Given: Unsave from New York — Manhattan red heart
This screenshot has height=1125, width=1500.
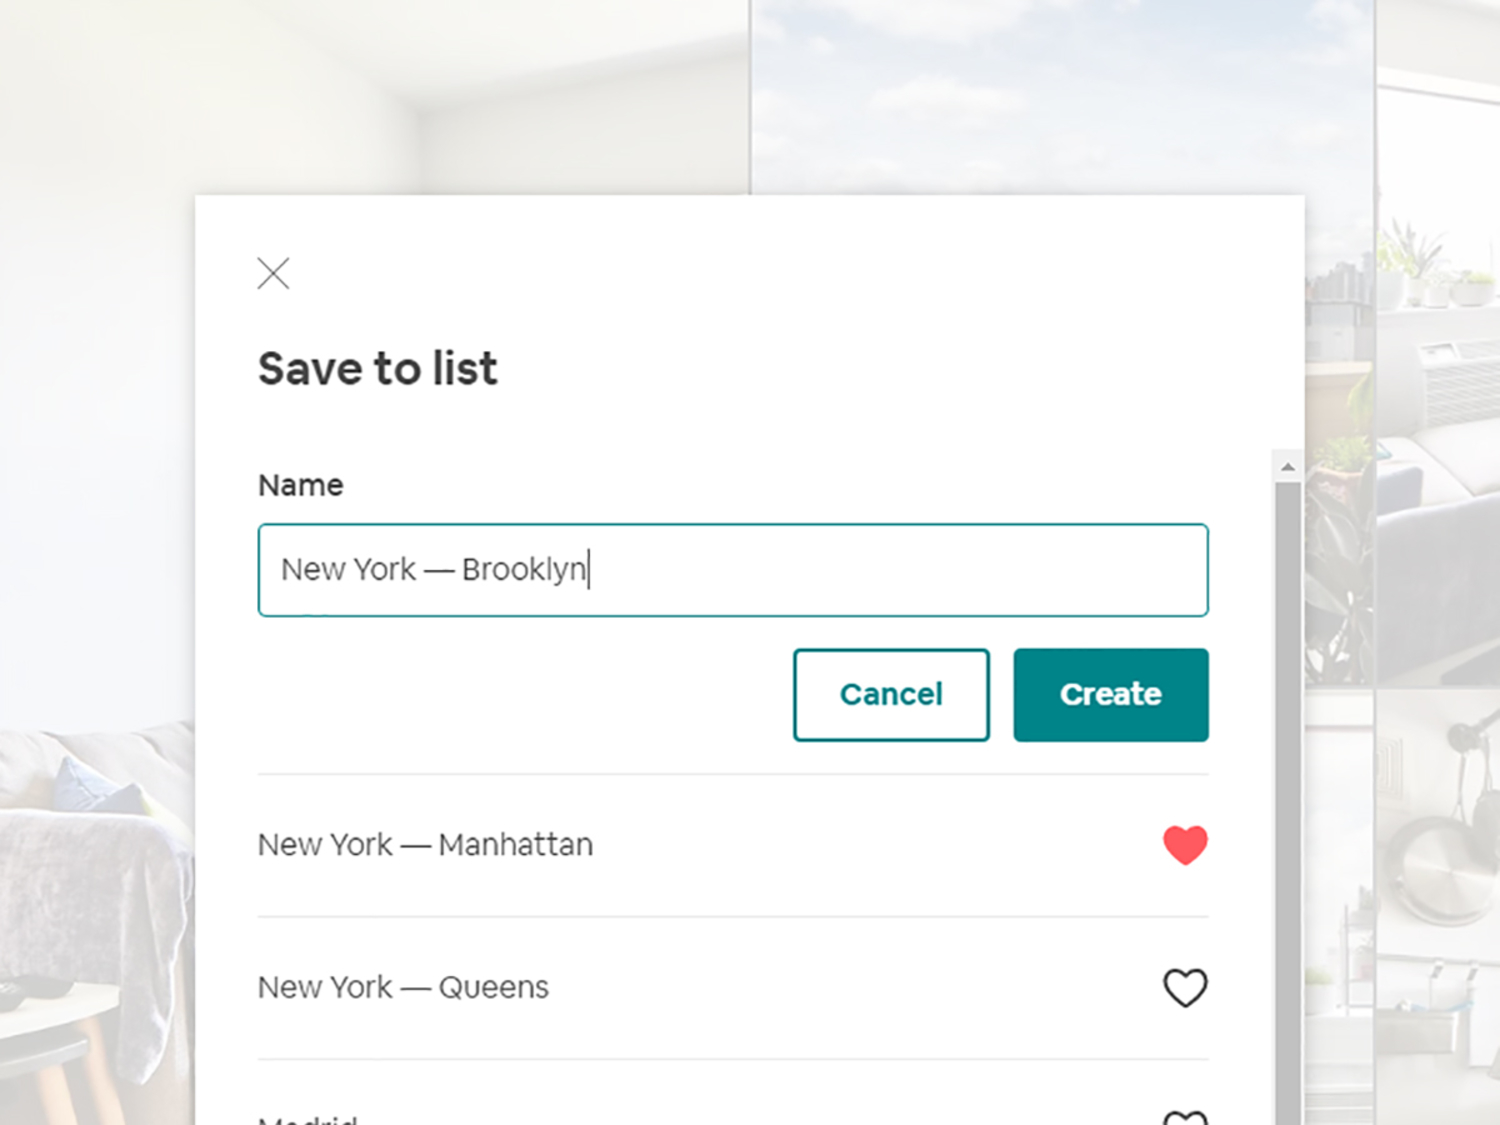Looking at the screenshot, I should tap(1185, 845).
